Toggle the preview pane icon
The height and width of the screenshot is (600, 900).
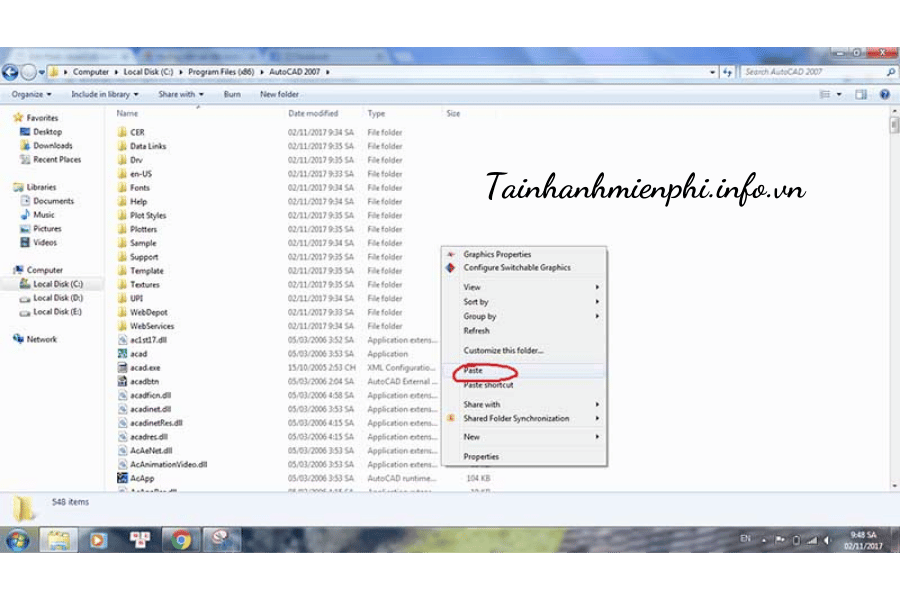coord(860,94)
